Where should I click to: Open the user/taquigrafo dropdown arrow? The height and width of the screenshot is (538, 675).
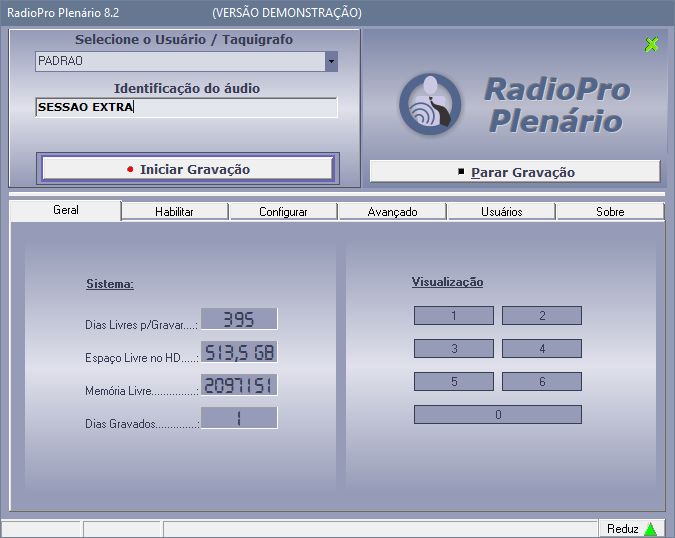[331, 61]
